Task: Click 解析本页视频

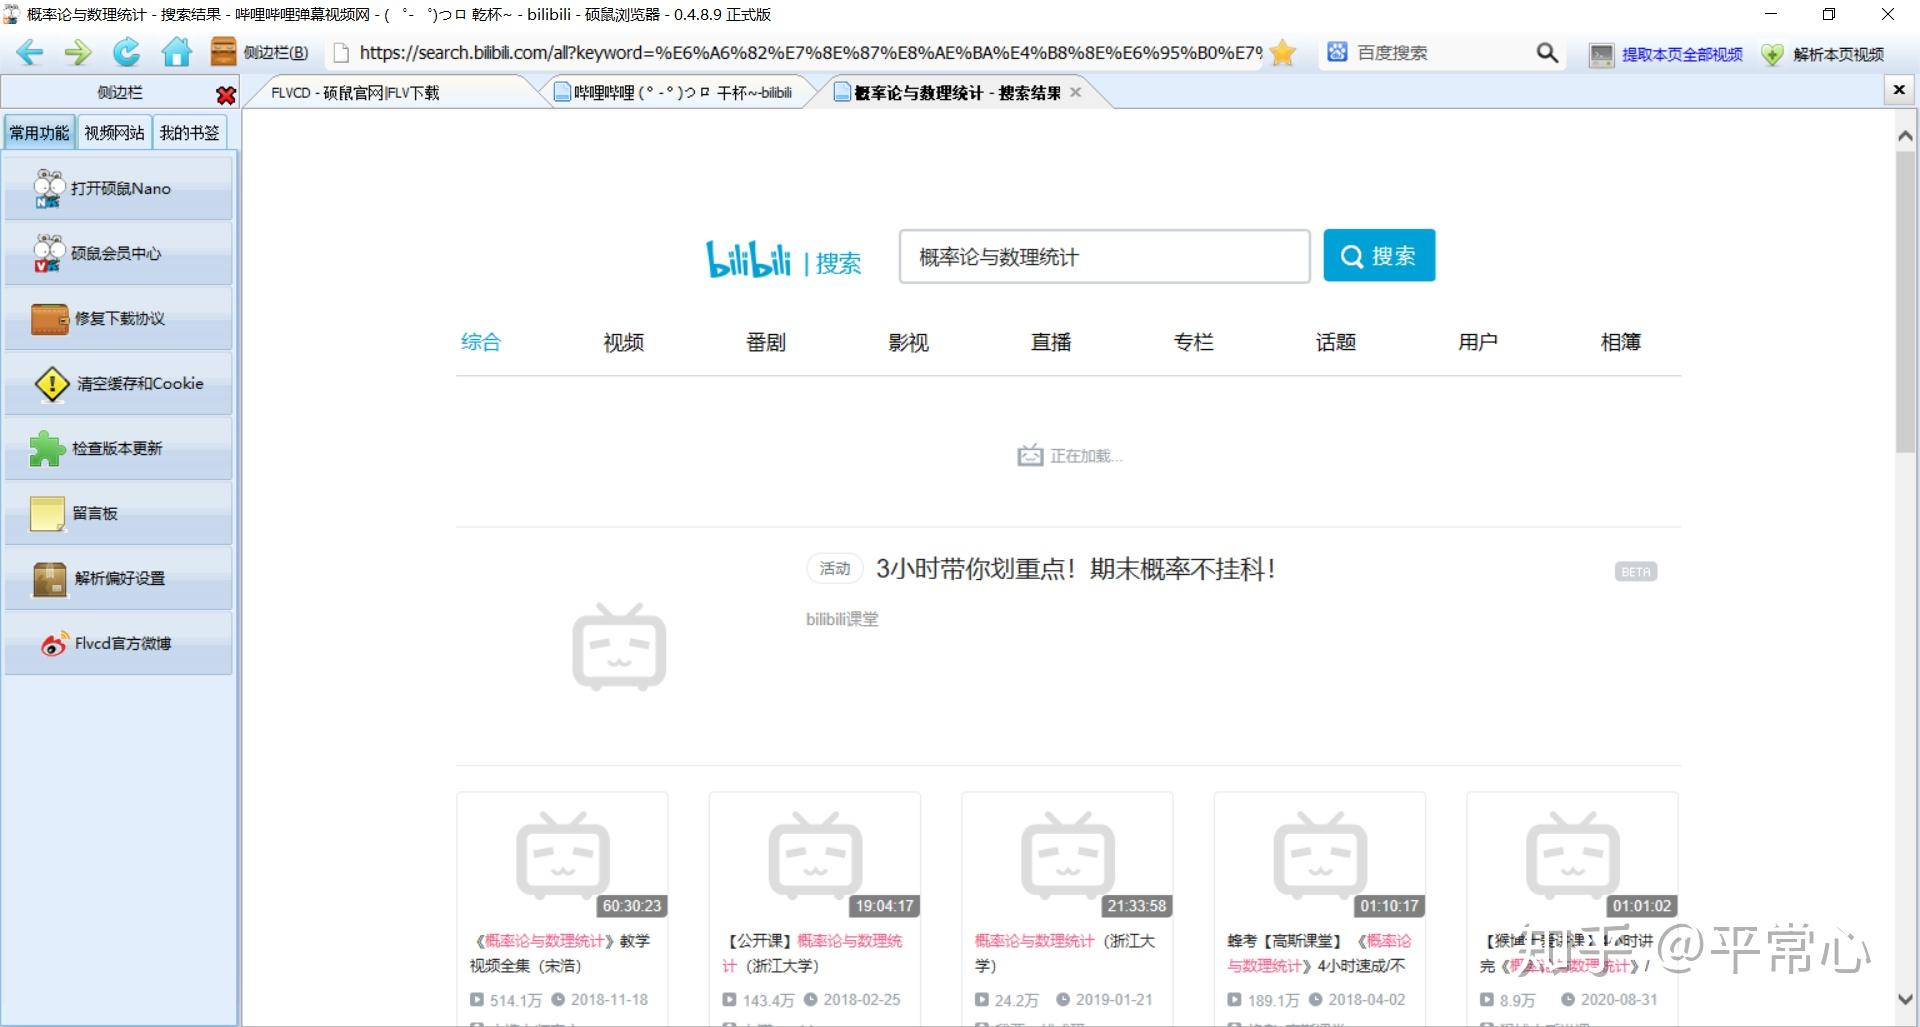Action: point(1823,54)
